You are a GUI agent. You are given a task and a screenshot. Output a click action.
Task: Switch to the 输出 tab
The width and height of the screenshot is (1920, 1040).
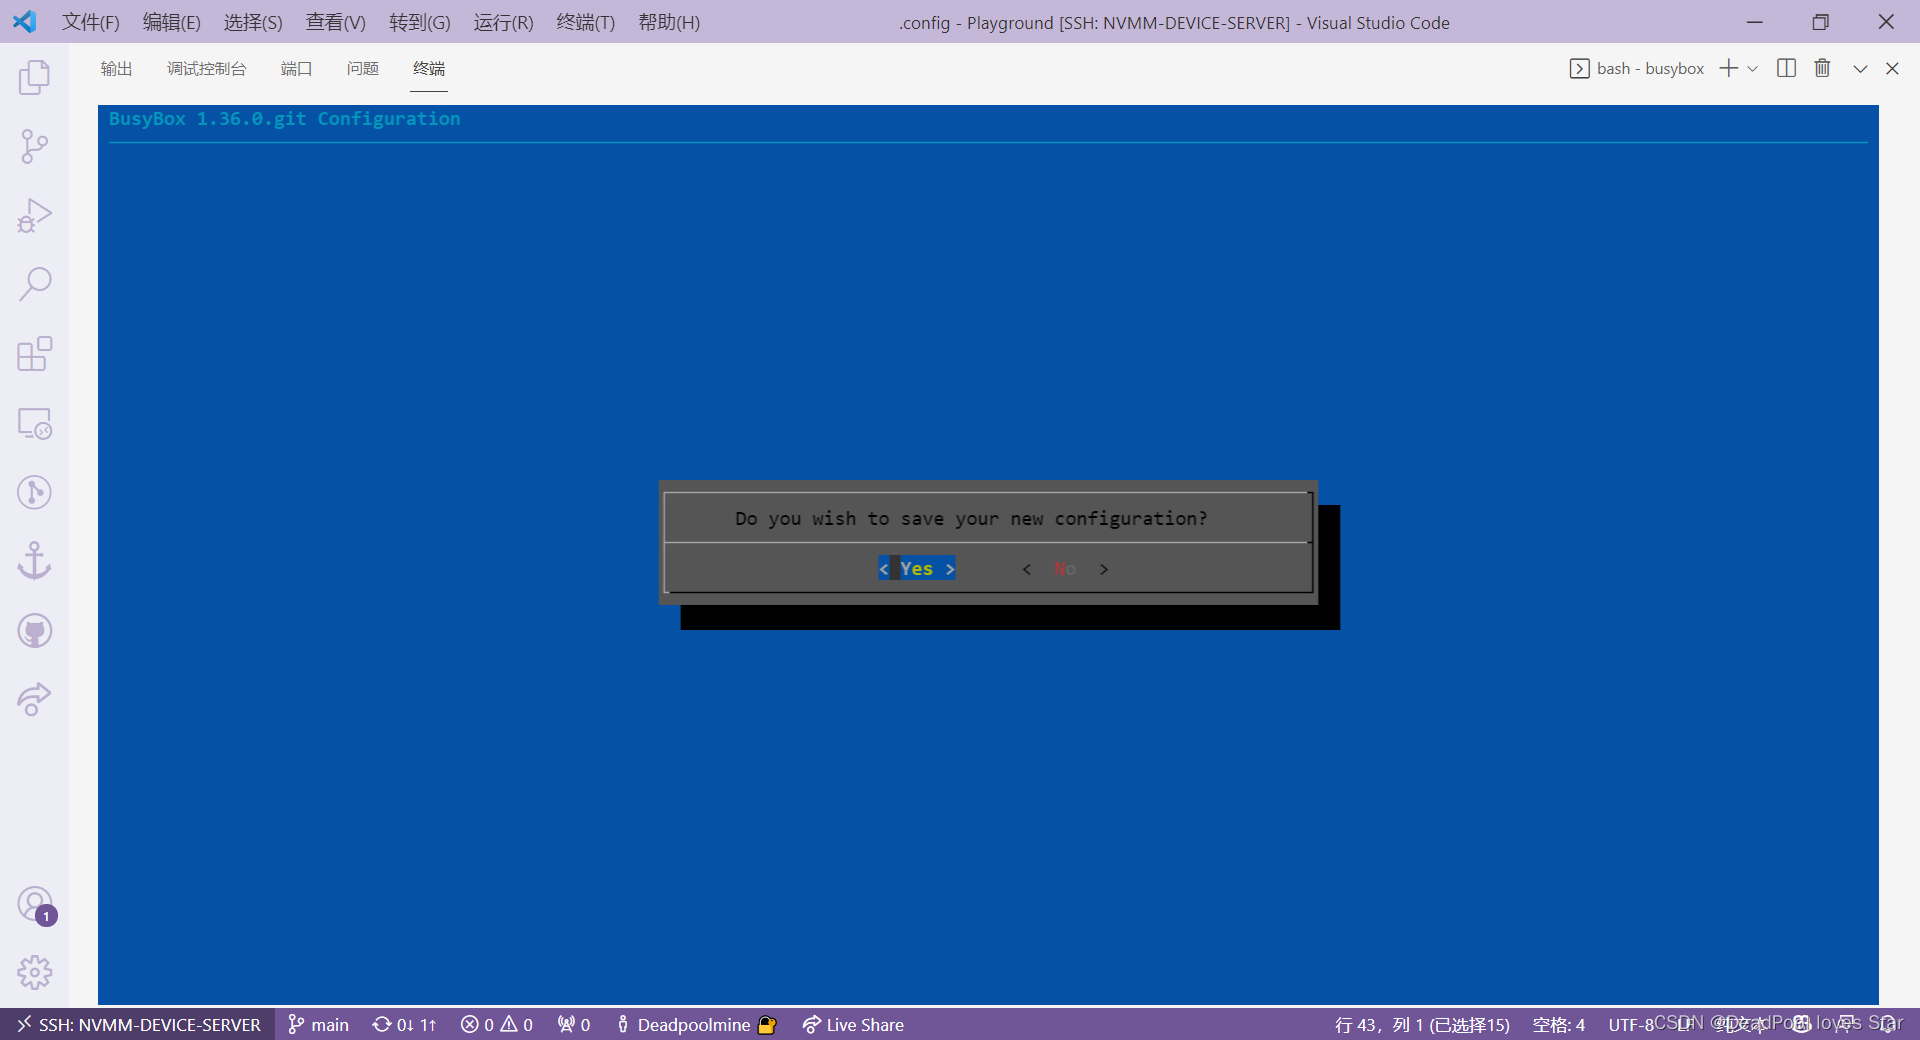116,68
